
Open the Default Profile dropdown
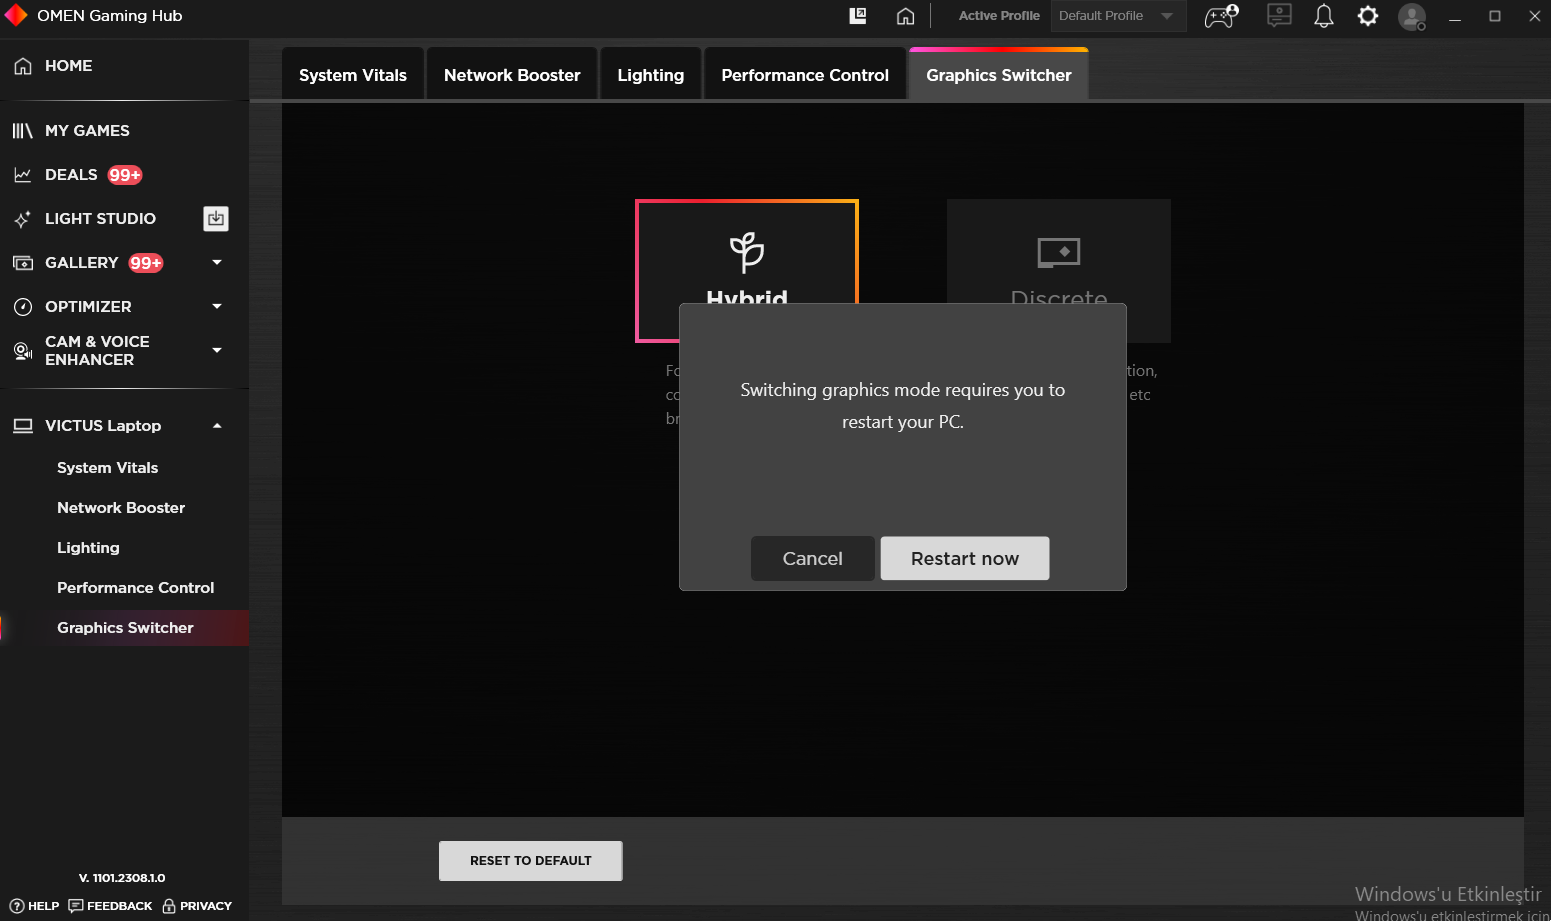tap(1118, 16)
